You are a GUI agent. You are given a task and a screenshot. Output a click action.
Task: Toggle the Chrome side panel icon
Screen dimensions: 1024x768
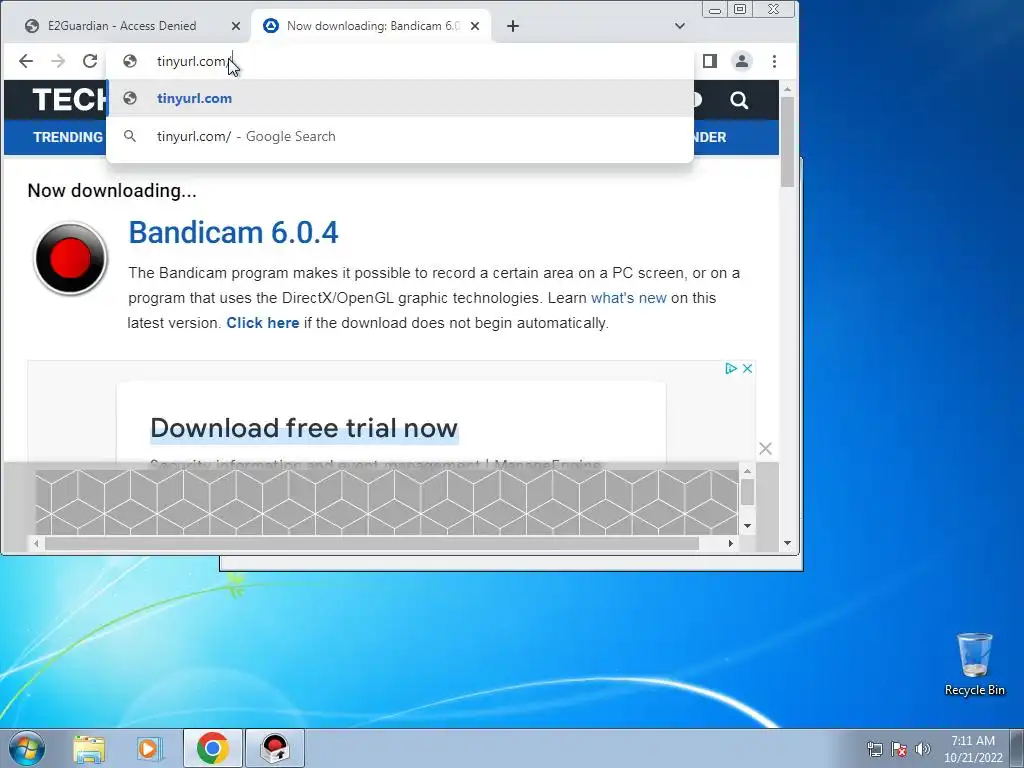pos(710,61)
